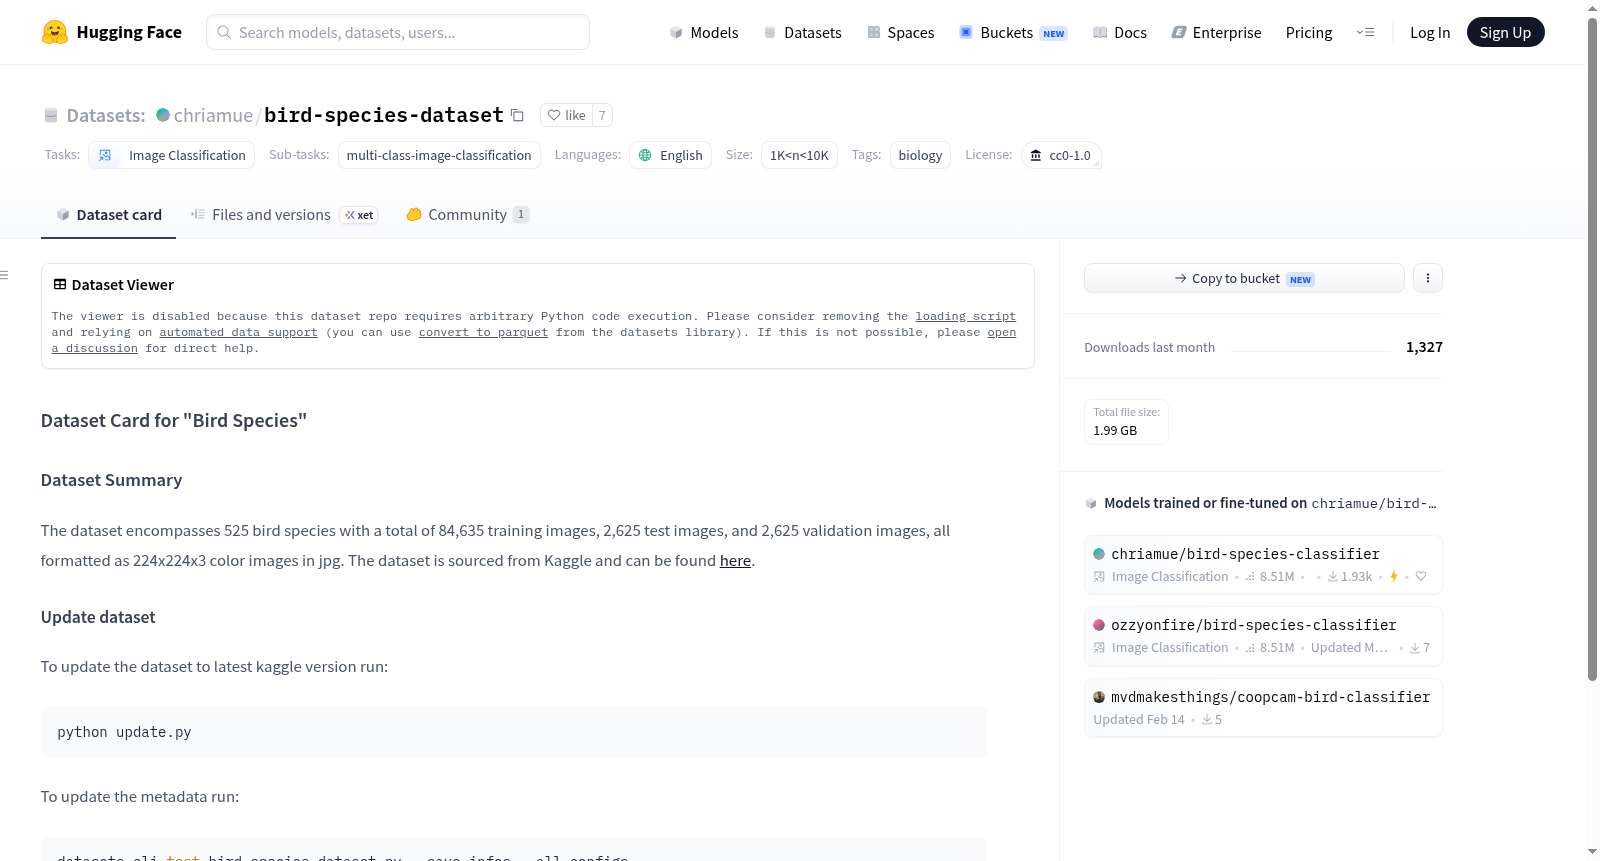The height and width of the screenshot is (861, 1600).
Task: Switch to the Dataset card tab
Action: coord(108,215)
